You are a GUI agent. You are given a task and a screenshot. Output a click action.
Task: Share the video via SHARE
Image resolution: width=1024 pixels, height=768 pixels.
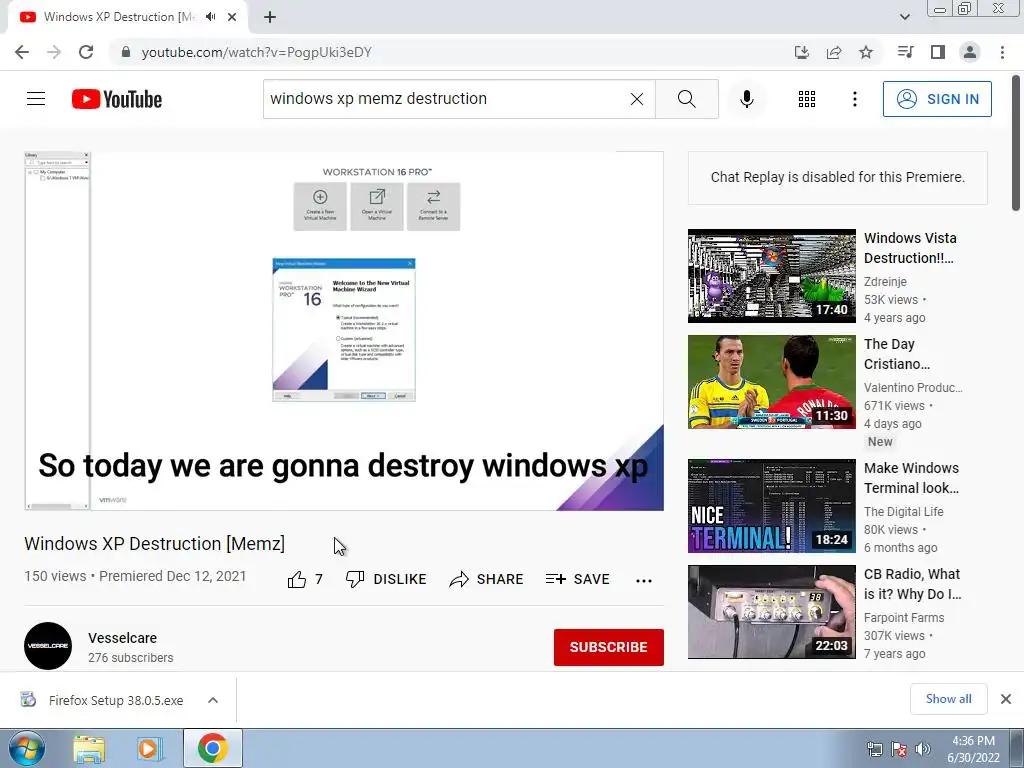point(487,579)
